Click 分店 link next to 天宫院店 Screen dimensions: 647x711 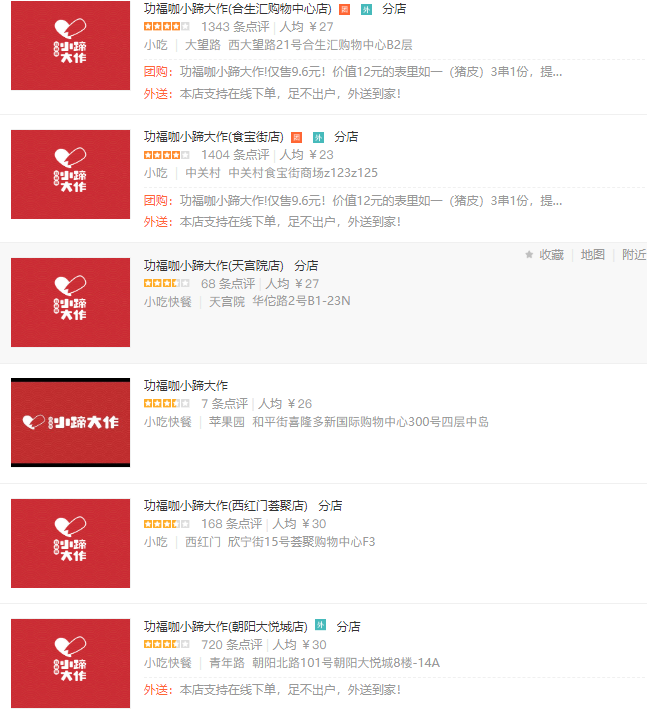point(306,265)
